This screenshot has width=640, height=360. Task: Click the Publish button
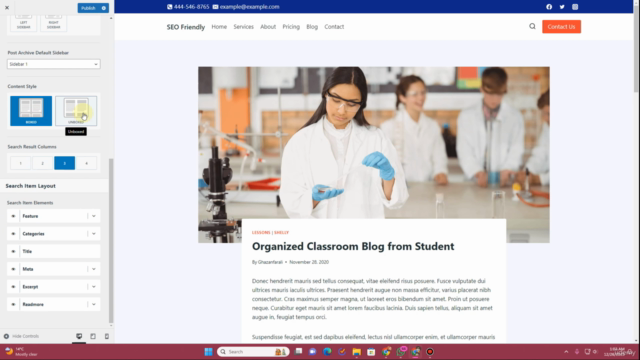[x=89, y=8]
